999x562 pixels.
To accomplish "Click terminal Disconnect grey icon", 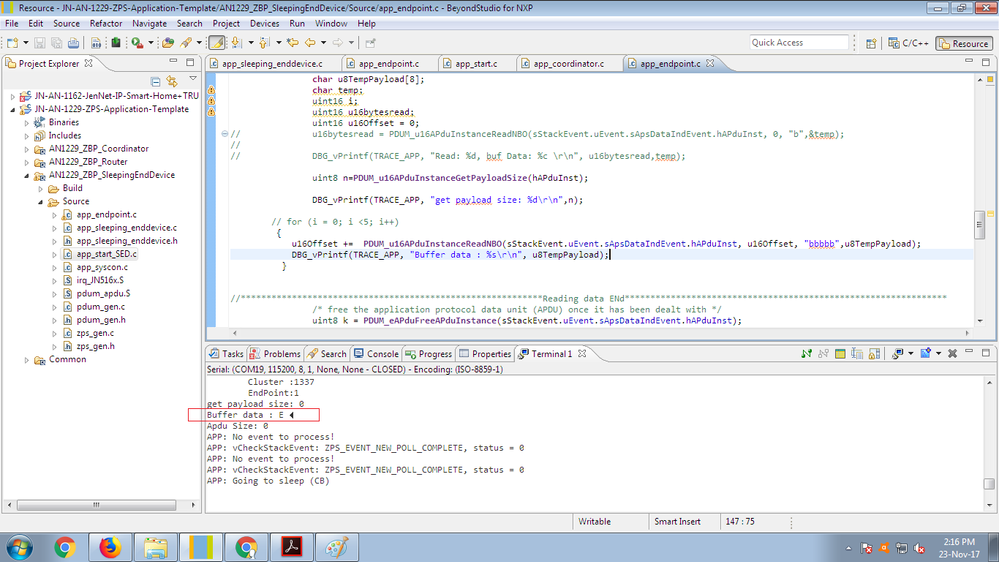I will coord(823,354).
